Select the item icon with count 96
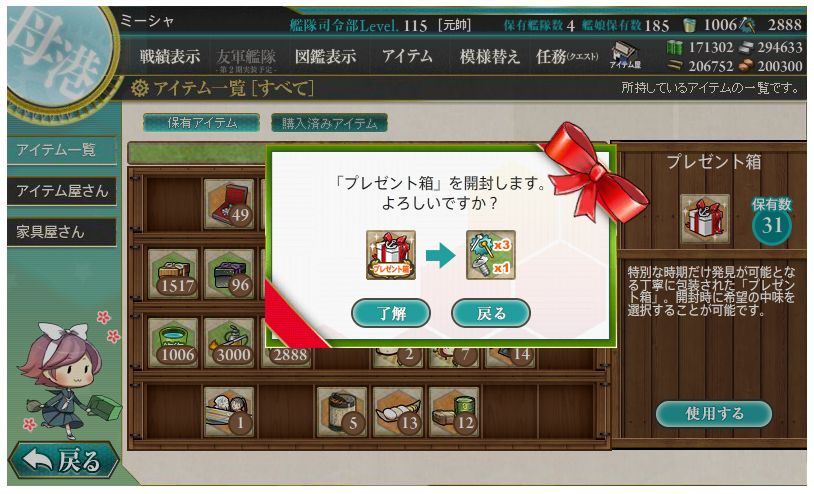Image resolution: width=814 pixels, height=494 pixels. coord(229,274)
